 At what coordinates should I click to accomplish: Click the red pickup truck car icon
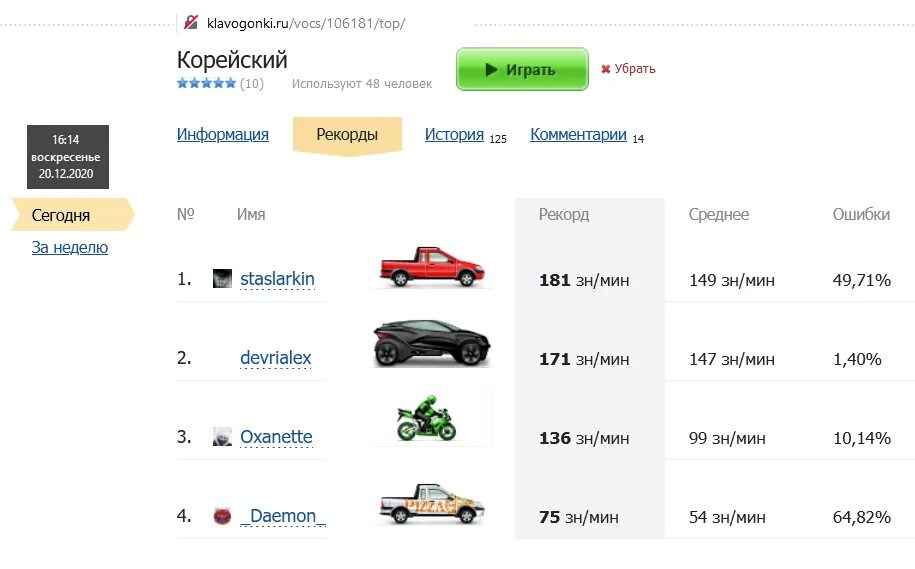click(x=432, y=267)
